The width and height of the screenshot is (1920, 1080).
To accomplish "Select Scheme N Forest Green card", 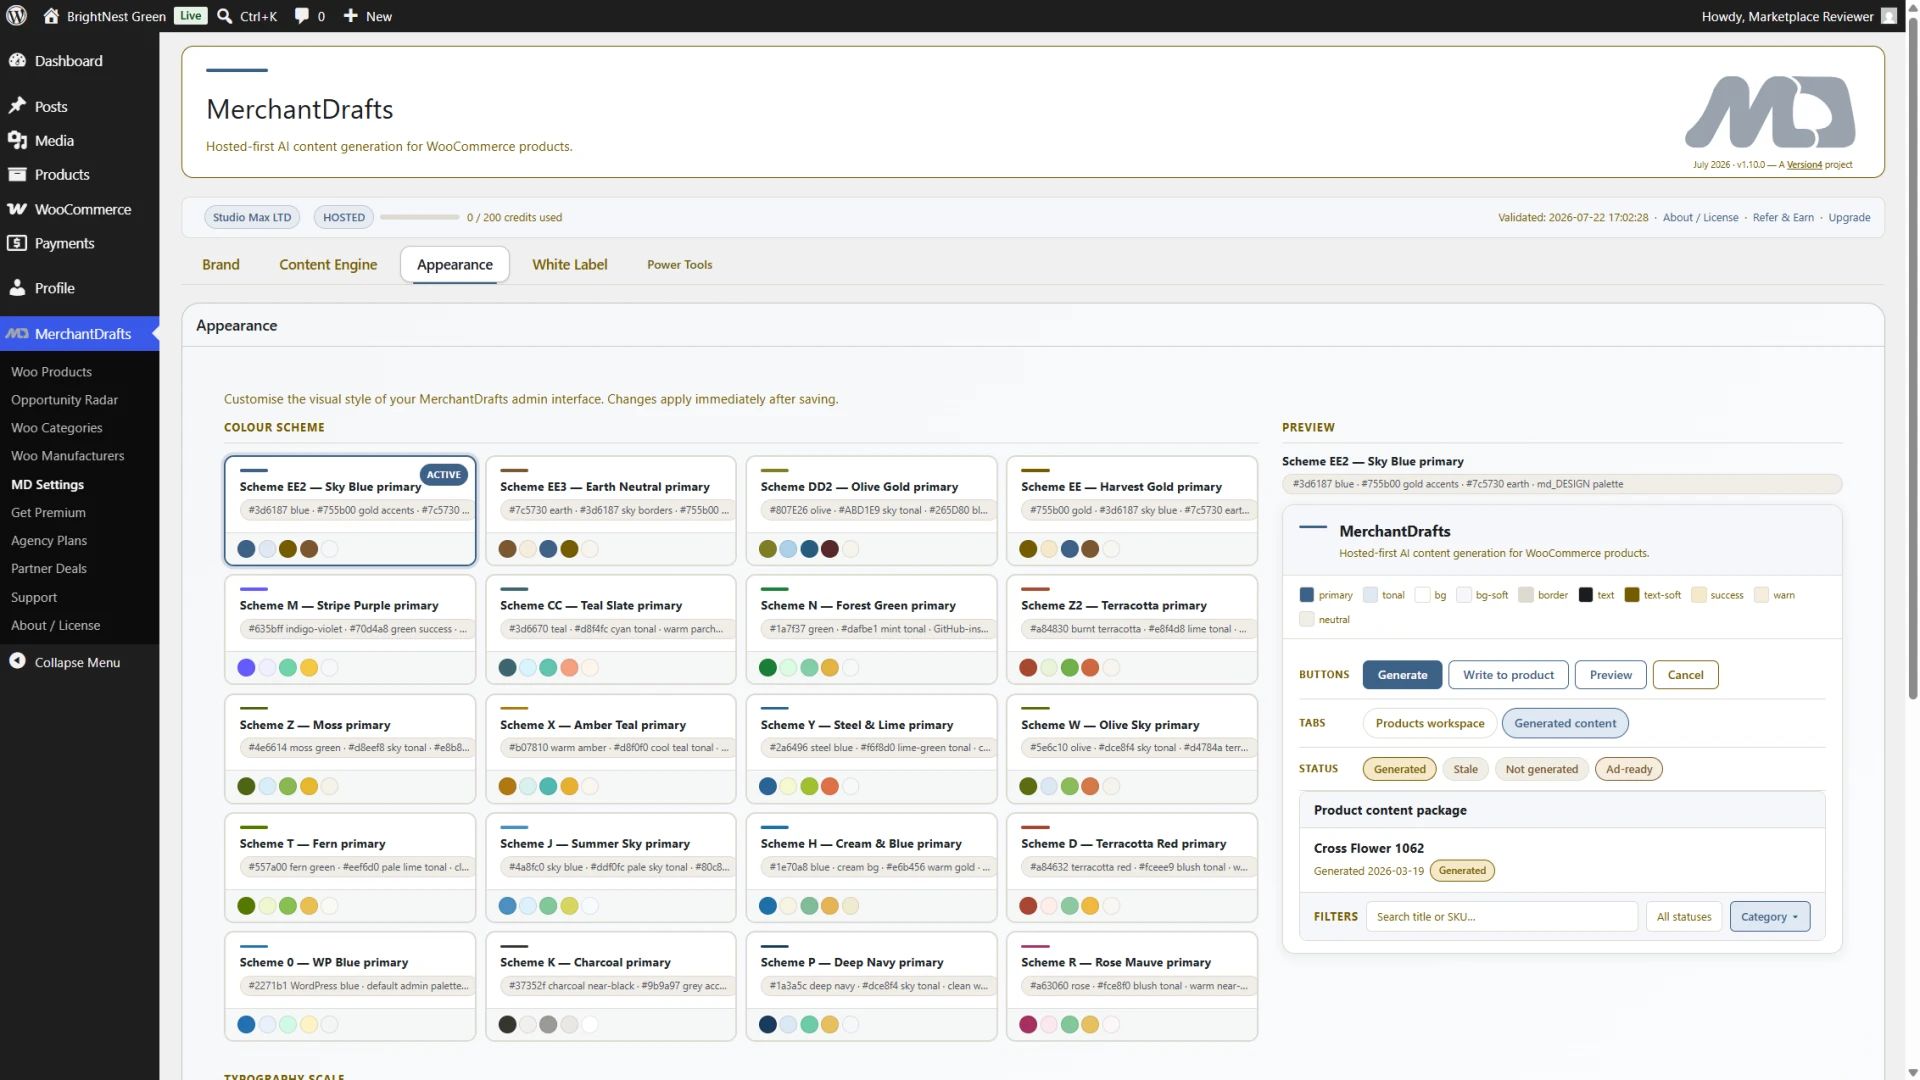I will click(x=871, y=630).
